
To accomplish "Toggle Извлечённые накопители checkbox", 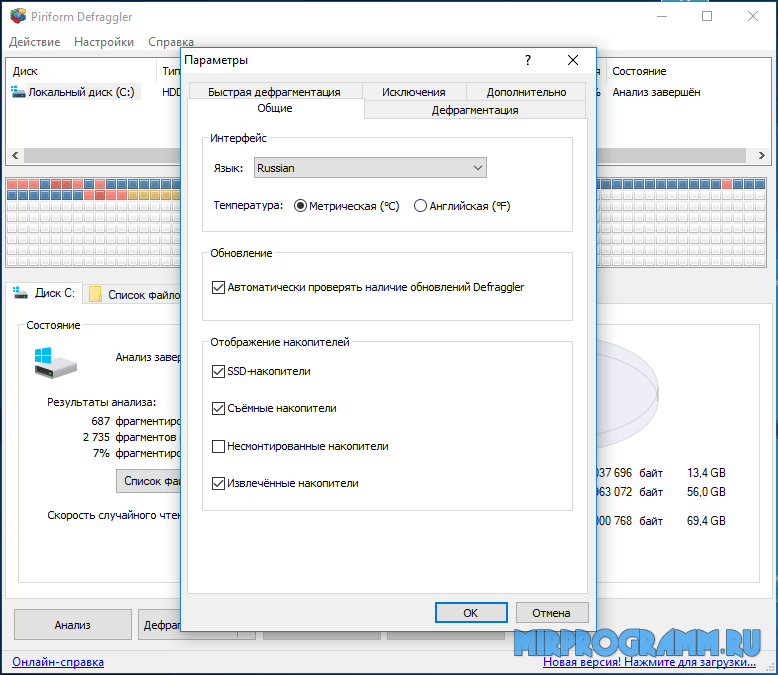I will tap(285, 483).
